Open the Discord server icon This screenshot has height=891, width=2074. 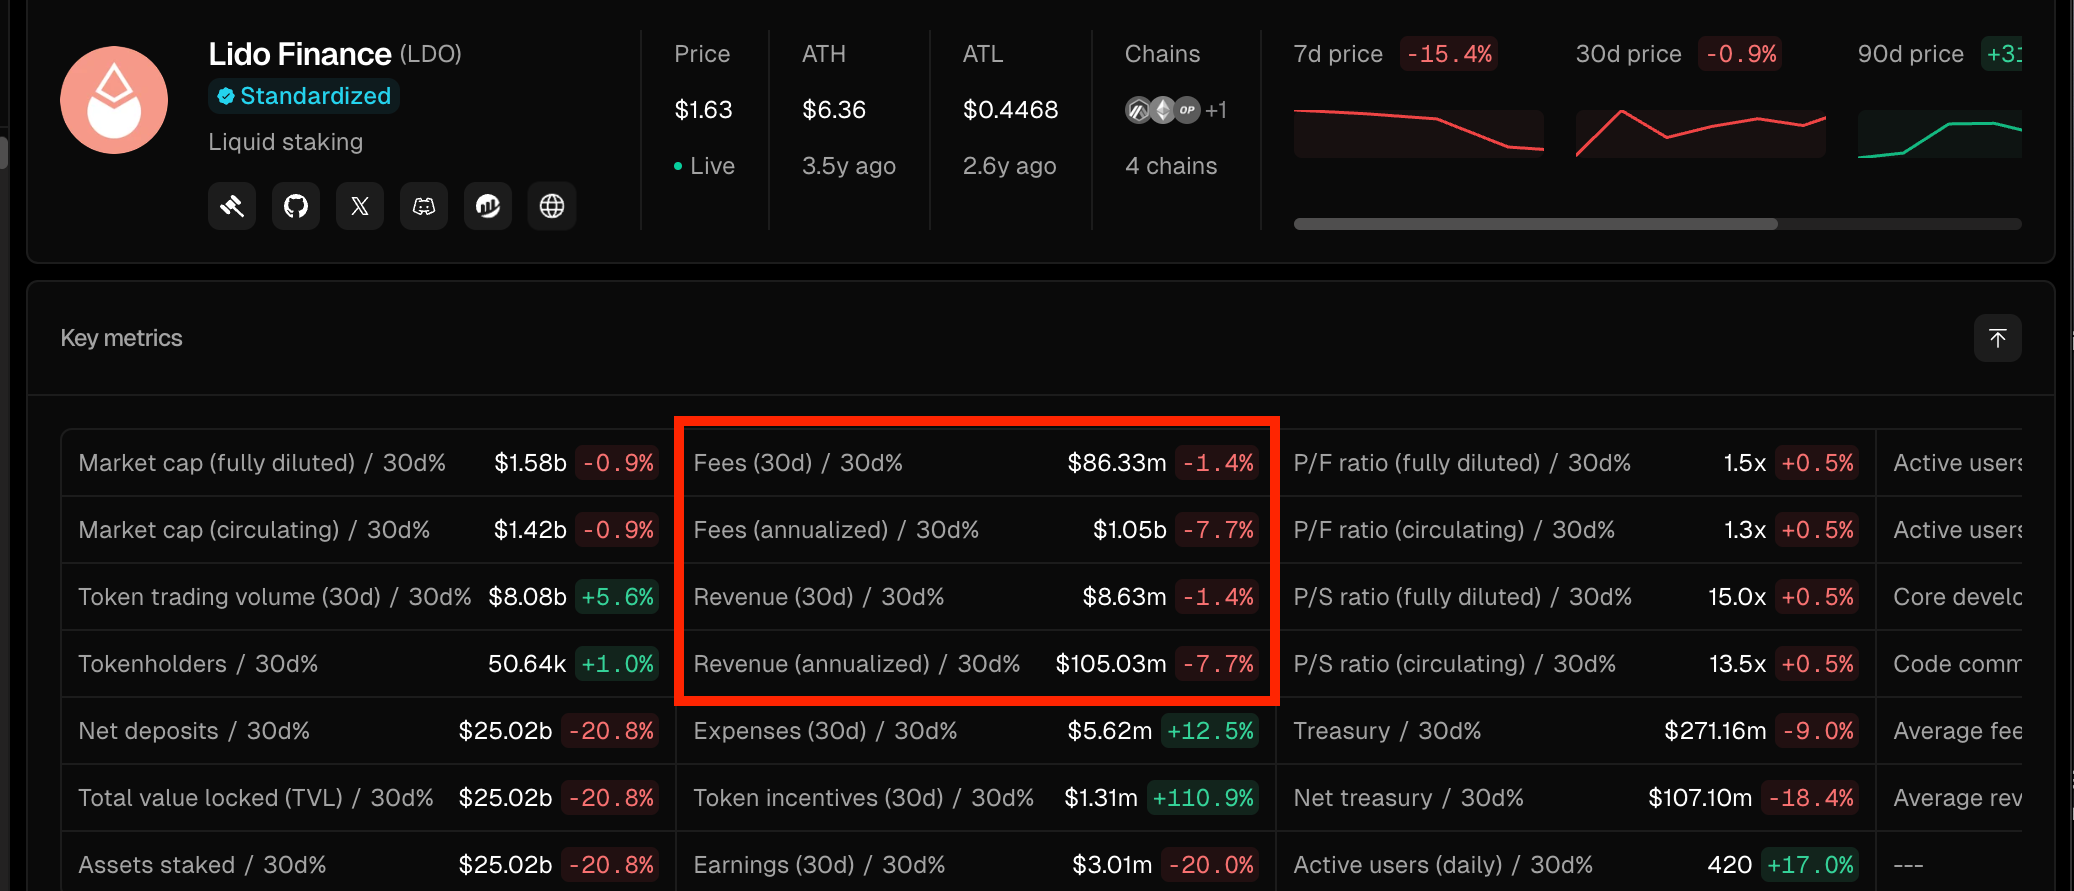click(x=424, y=206)
